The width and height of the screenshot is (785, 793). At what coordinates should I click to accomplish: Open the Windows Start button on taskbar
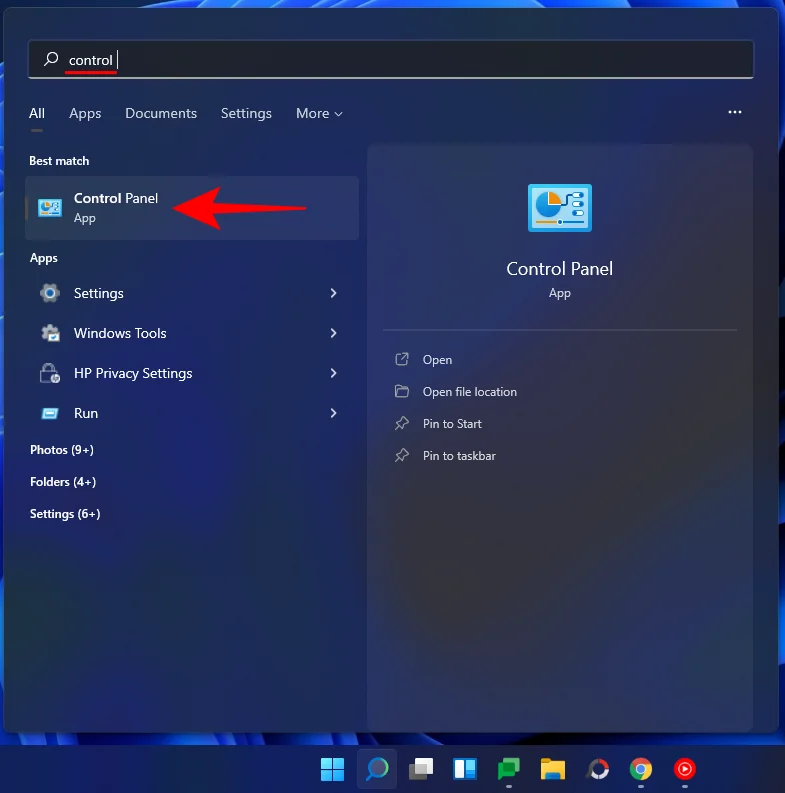[332, 769]
